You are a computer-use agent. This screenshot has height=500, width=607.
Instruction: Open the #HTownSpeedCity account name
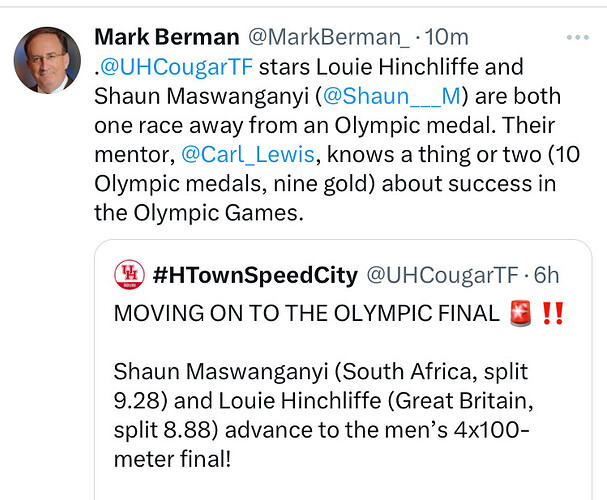(254, 273)
